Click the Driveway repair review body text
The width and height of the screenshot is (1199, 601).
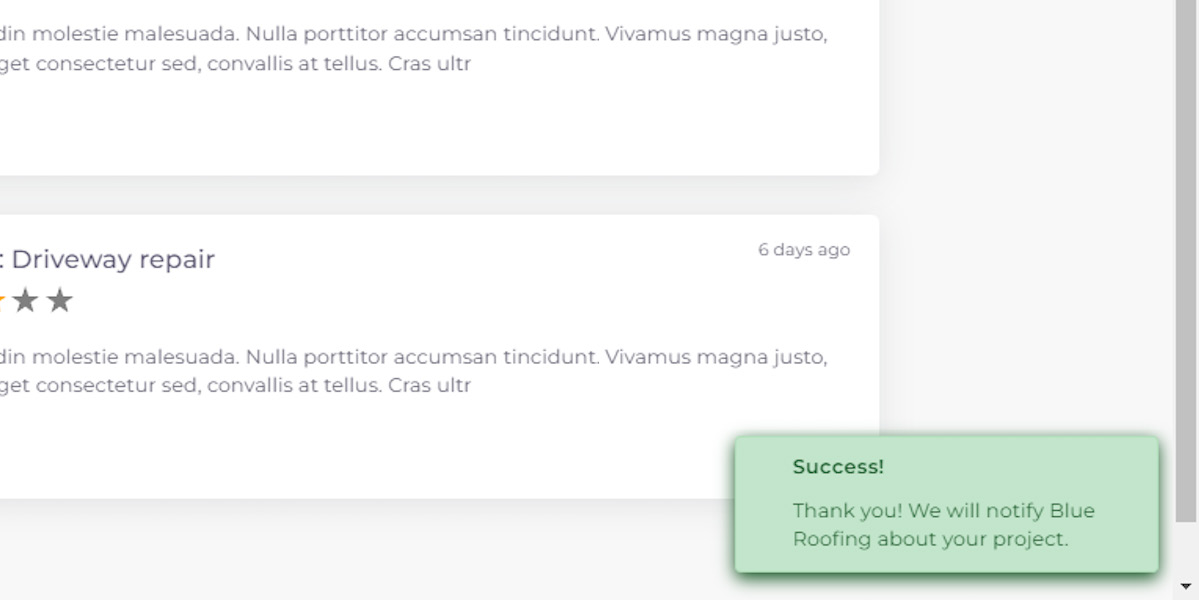tap(414, 371)
